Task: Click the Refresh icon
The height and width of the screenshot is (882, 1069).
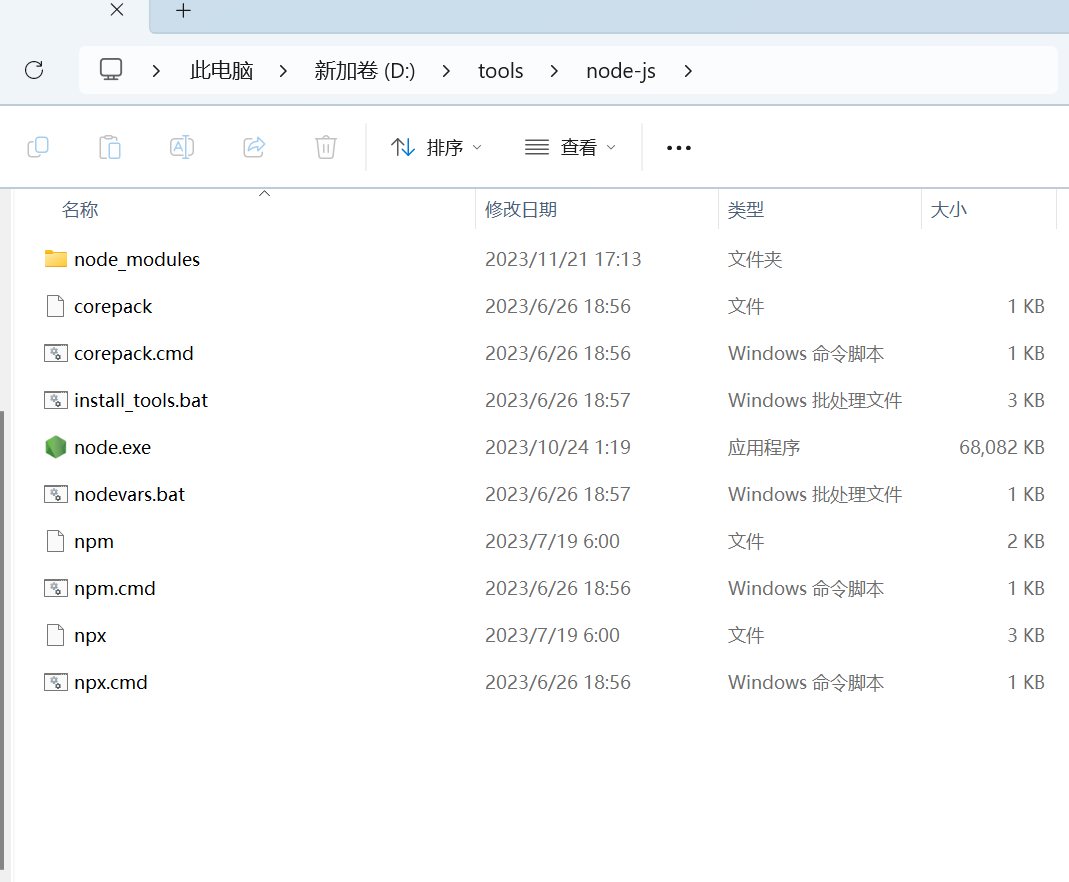Action: [34, 70]
